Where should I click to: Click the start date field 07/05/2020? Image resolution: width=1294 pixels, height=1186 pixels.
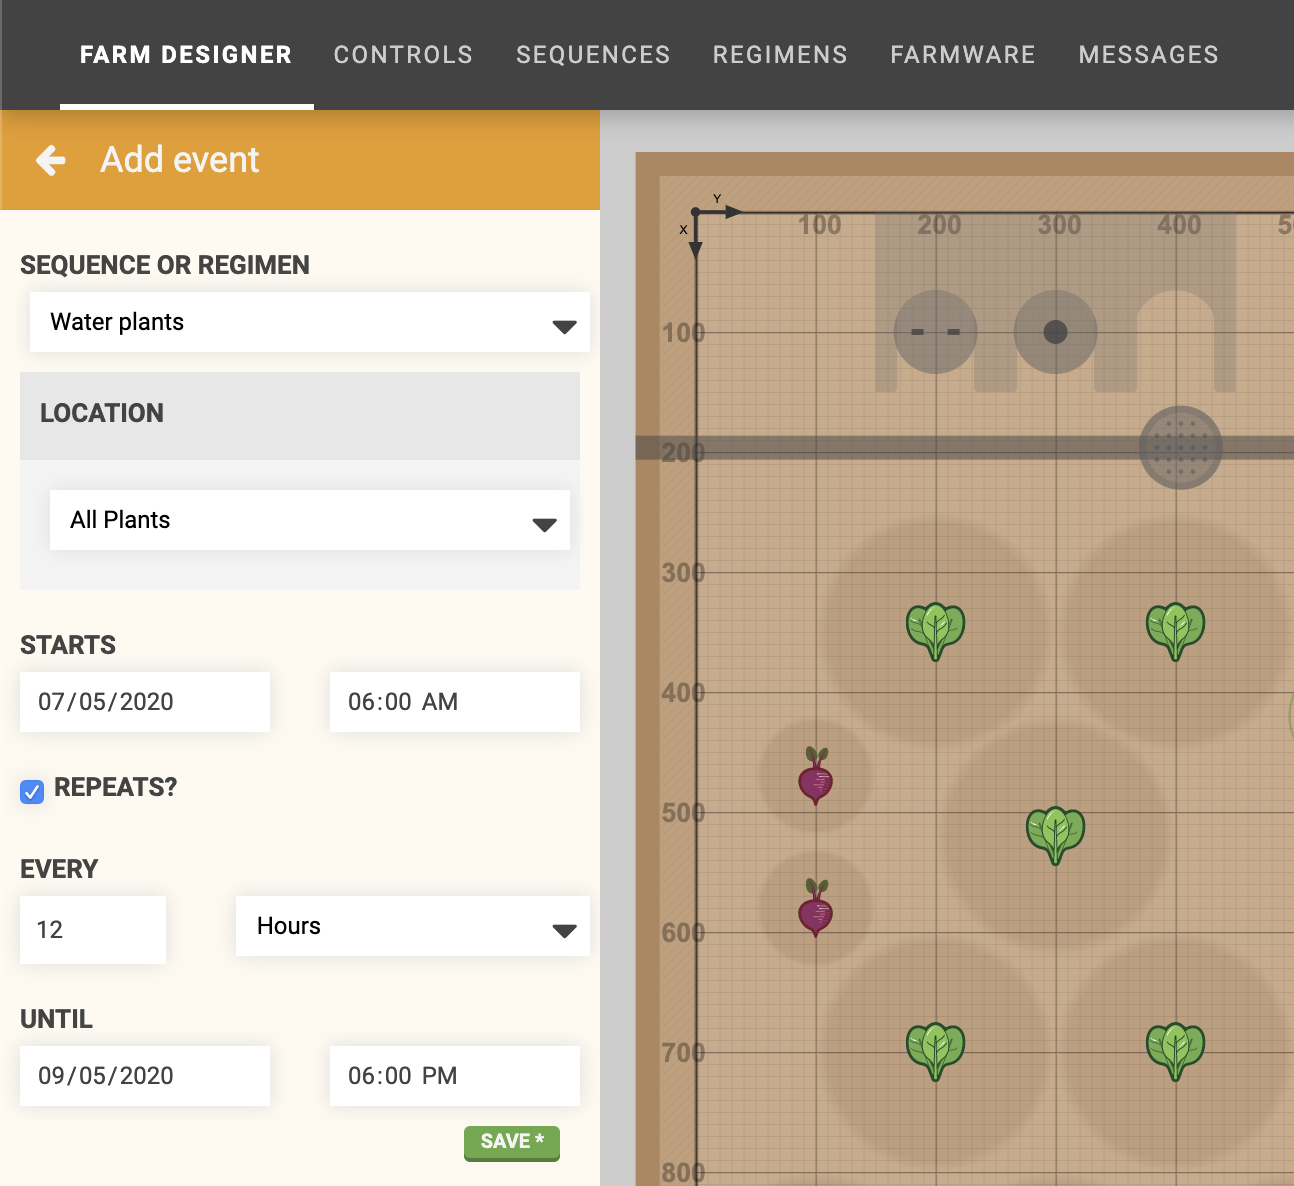pyautogui.click(x=145, y=702)
